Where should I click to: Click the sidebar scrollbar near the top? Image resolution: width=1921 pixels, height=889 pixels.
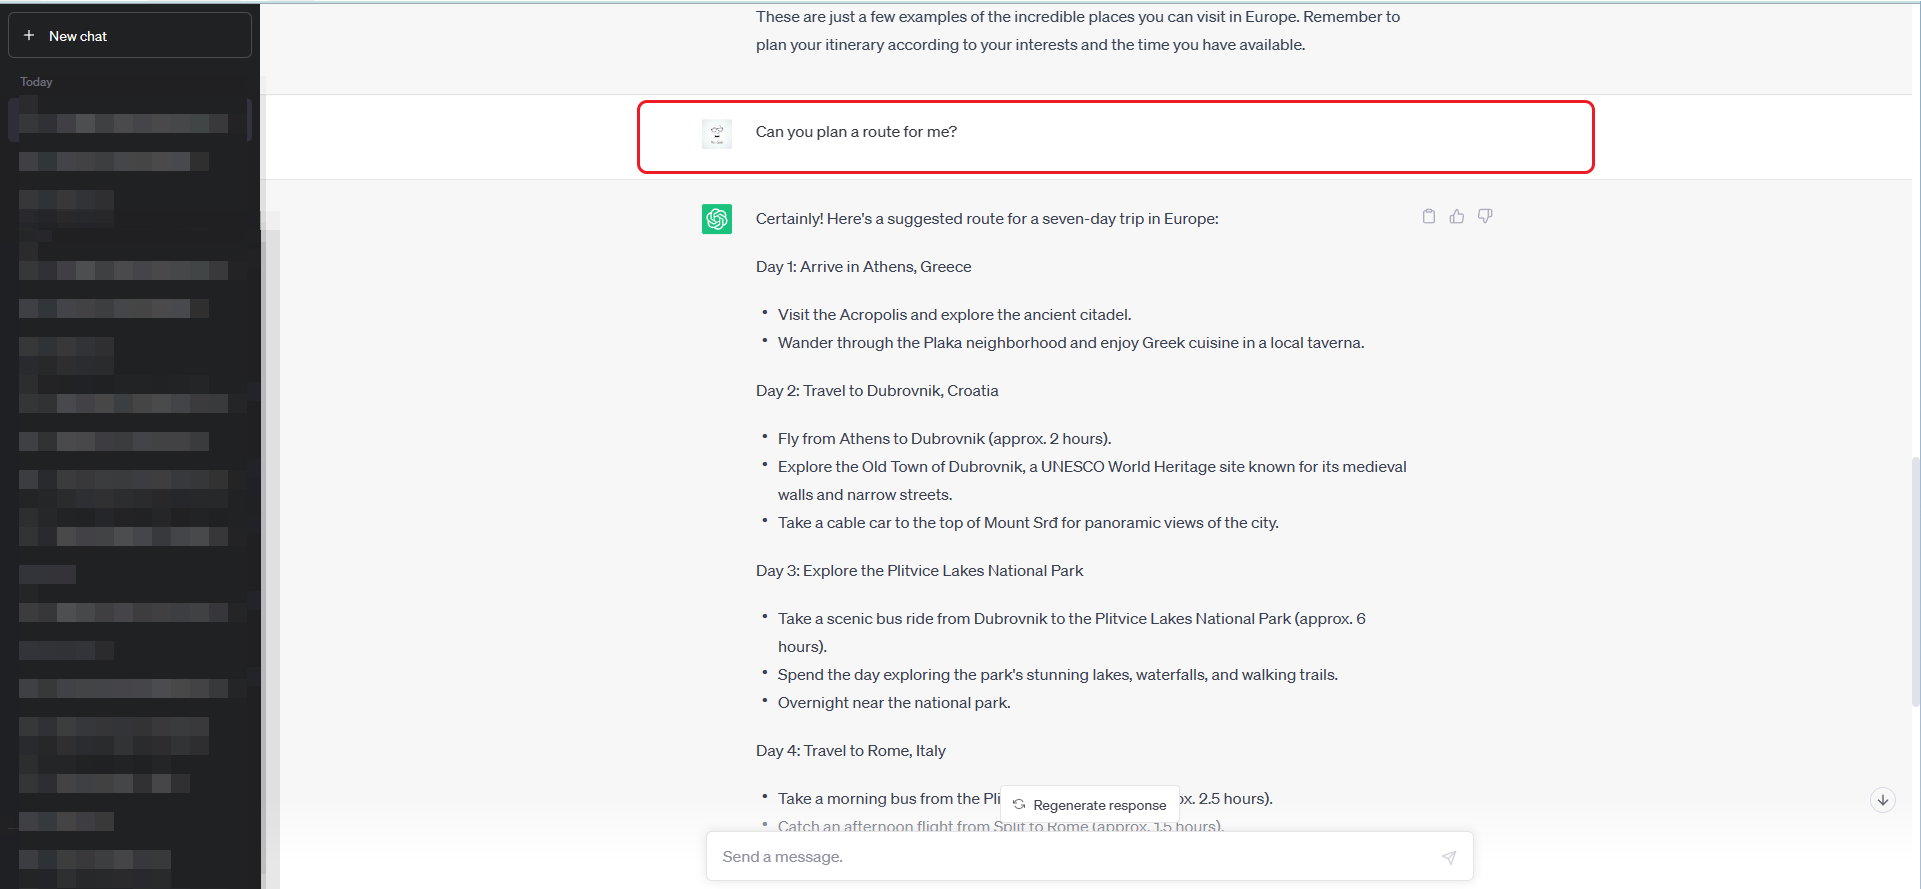[x=249, y=120]
